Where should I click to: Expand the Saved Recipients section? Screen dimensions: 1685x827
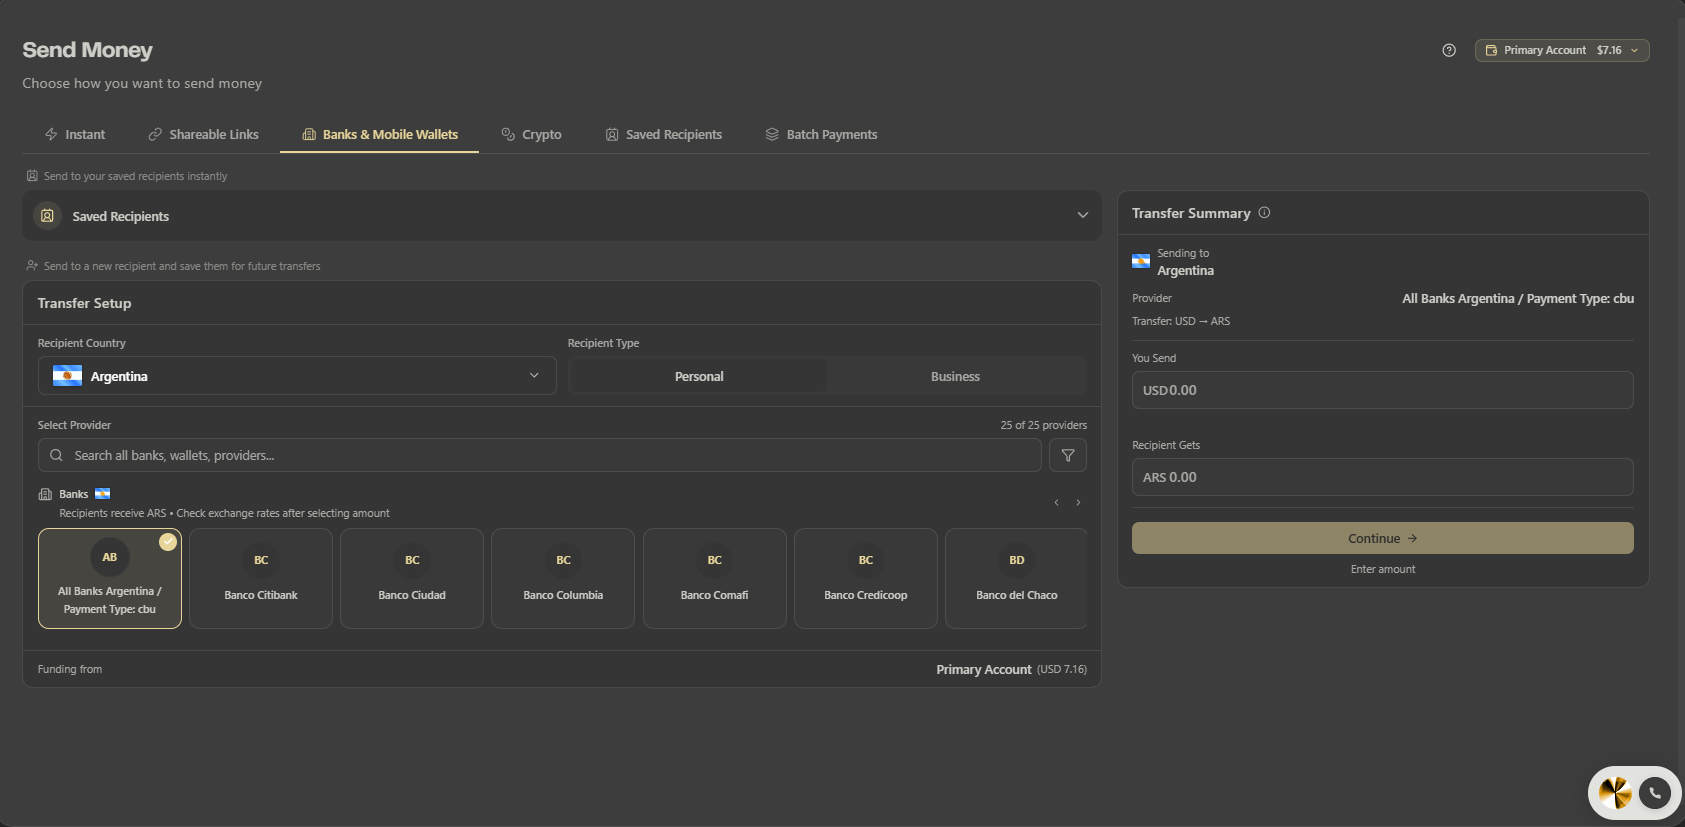562,216
